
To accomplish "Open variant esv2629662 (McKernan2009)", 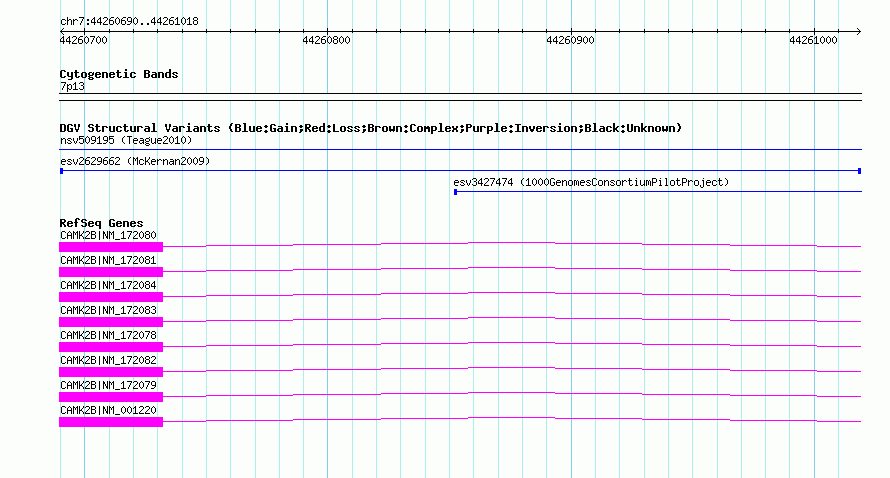I will (135, 161).
